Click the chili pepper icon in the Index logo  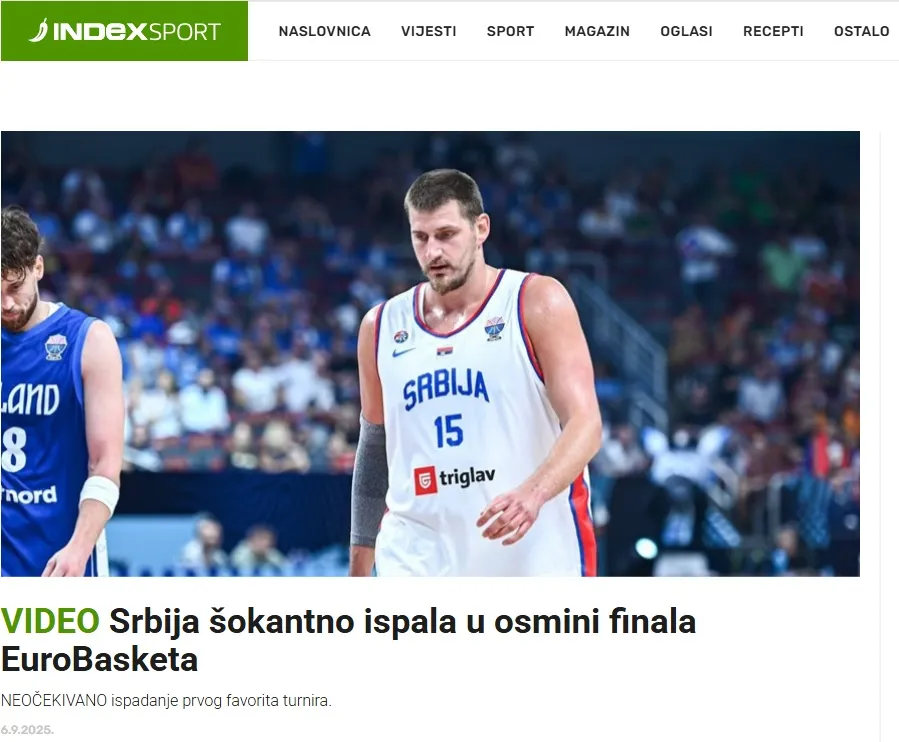38,30
